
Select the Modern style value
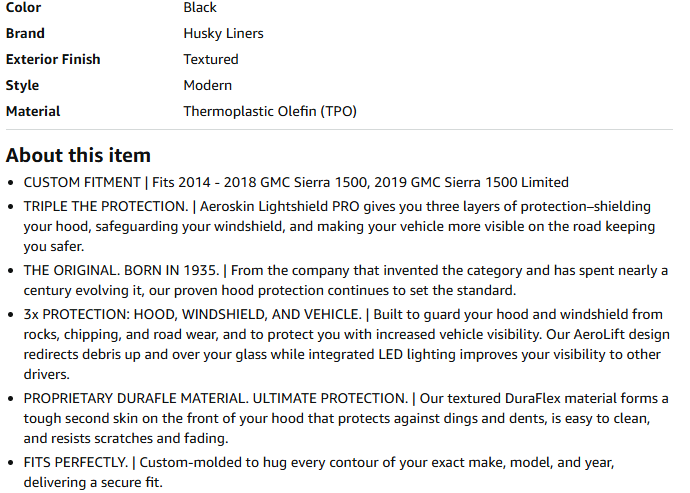pyautogui.click(x=208, y=85)
